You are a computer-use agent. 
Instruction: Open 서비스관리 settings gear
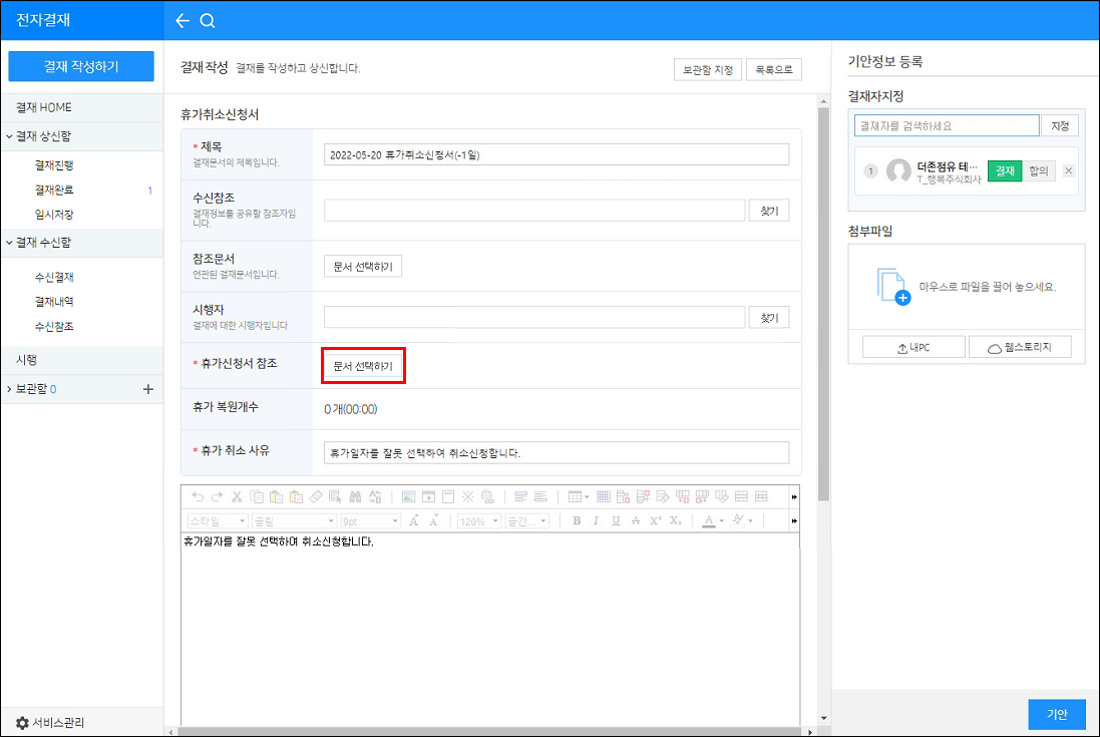tap(22, 722)
